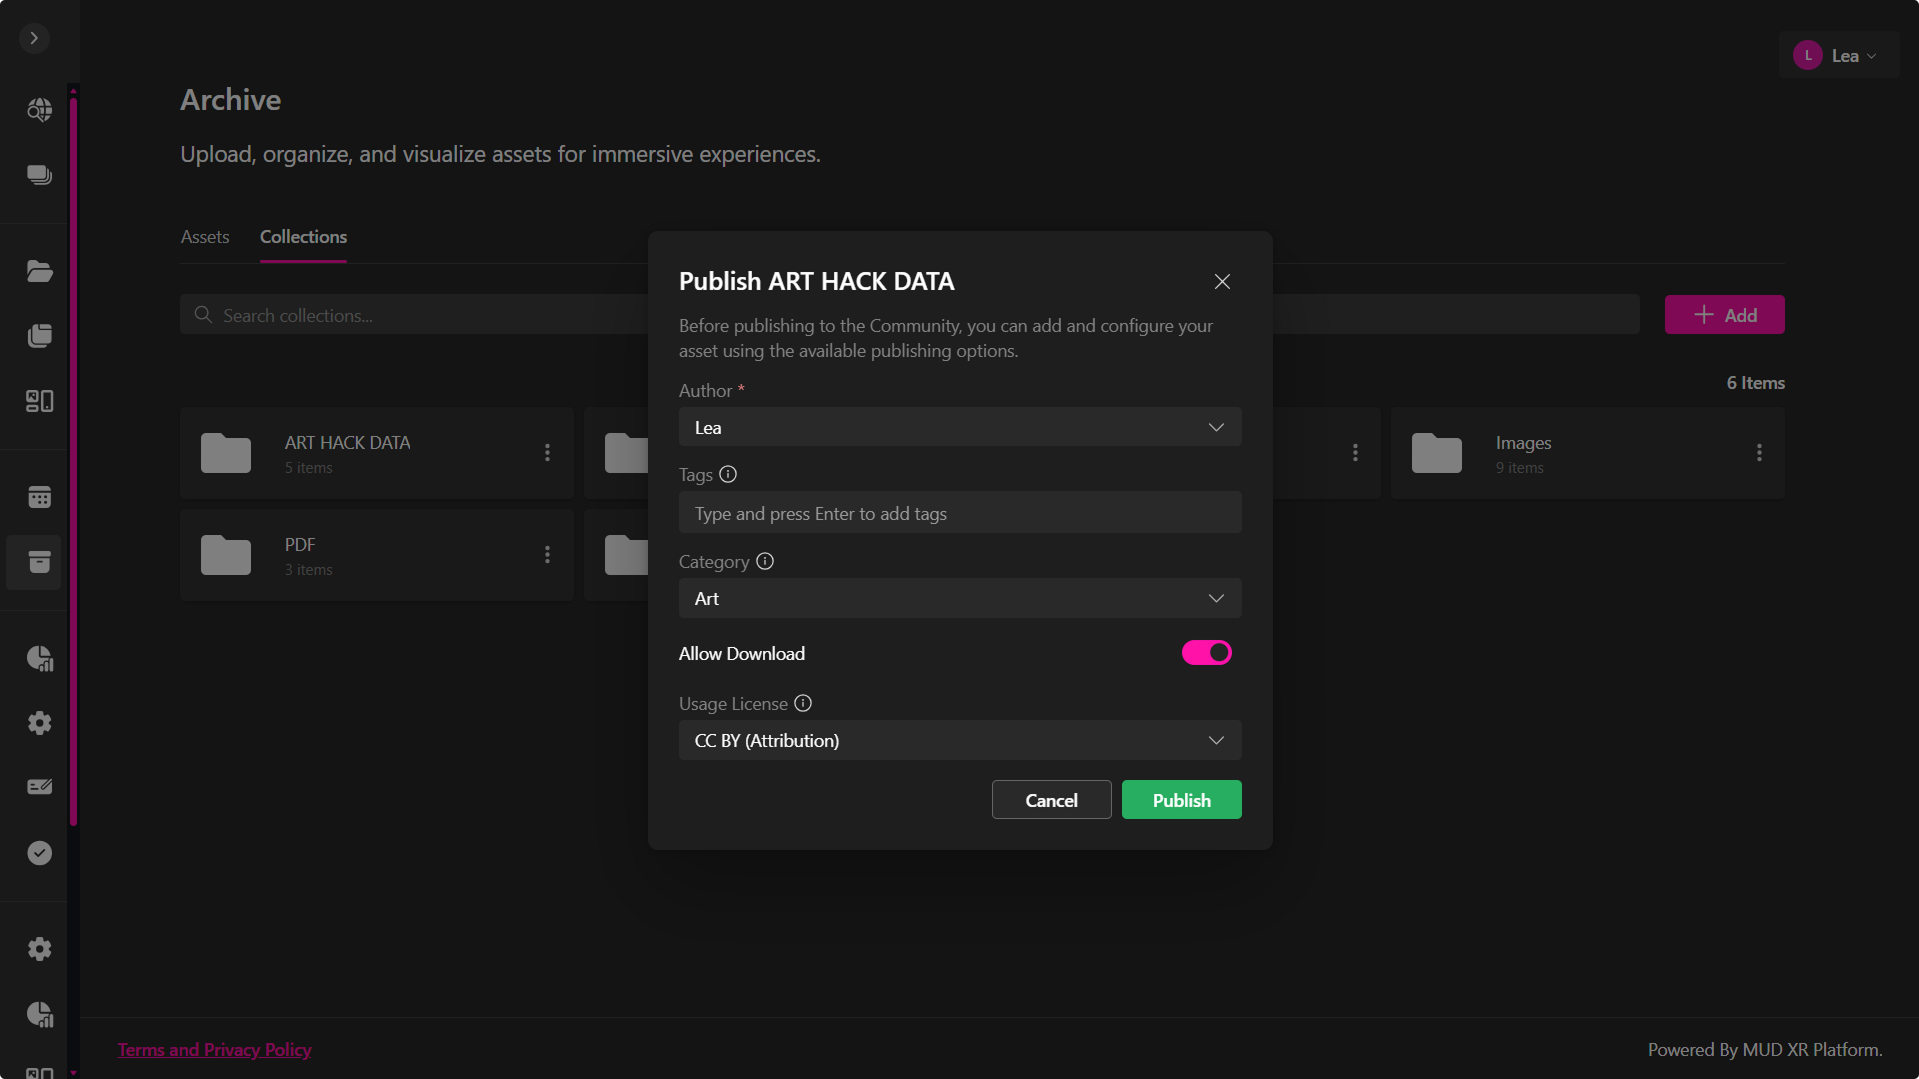Open the globe search sidebar icon
This screenshot has width=1919, height=1079.
coord(39,110)
